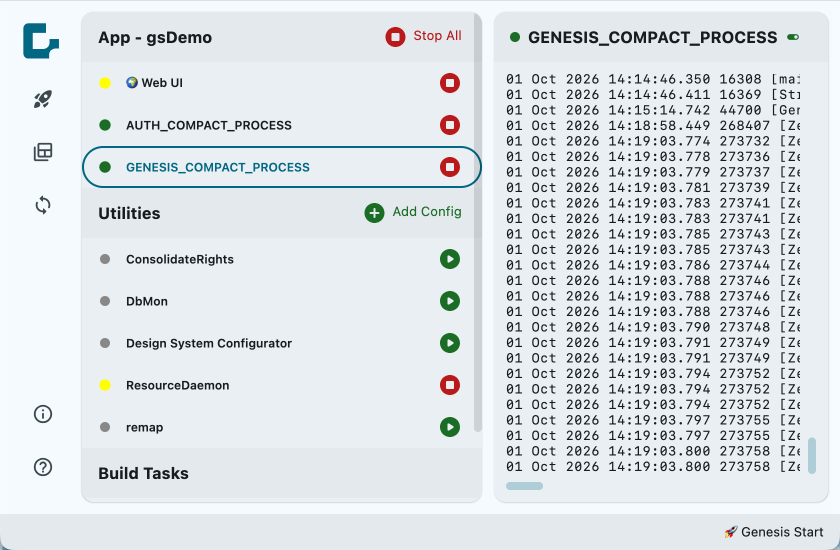Run the ConsolidateRights utility
840x550 pixels.
(x=450, y=259)
